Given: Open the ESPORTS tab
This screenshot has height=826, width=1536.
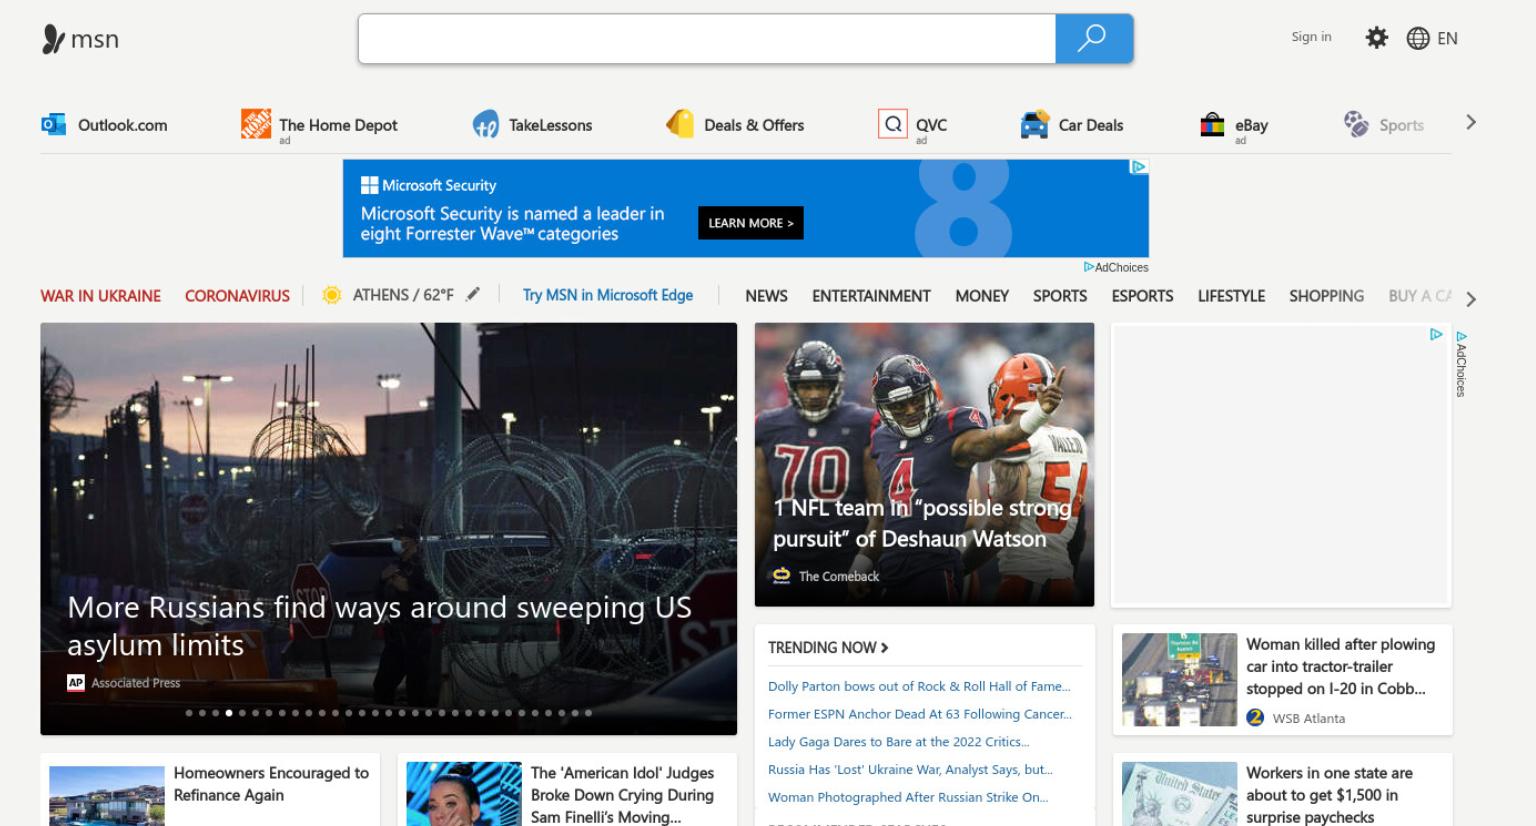Looking at the screenshot, I should 1142,296.
